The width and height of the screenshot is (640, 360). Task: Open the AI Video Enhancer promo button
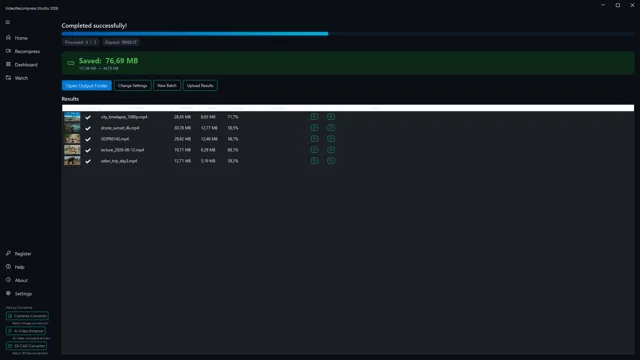[x=26, y=331]
